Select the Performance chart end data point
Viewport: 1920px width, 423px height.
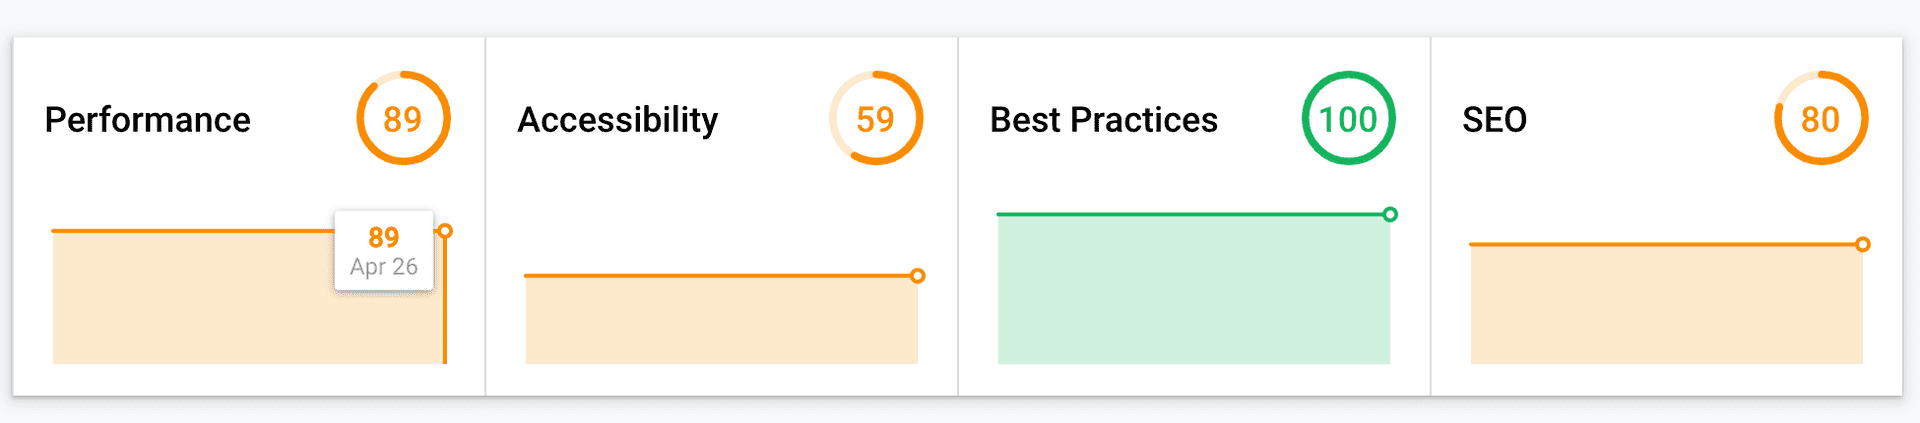445,231
